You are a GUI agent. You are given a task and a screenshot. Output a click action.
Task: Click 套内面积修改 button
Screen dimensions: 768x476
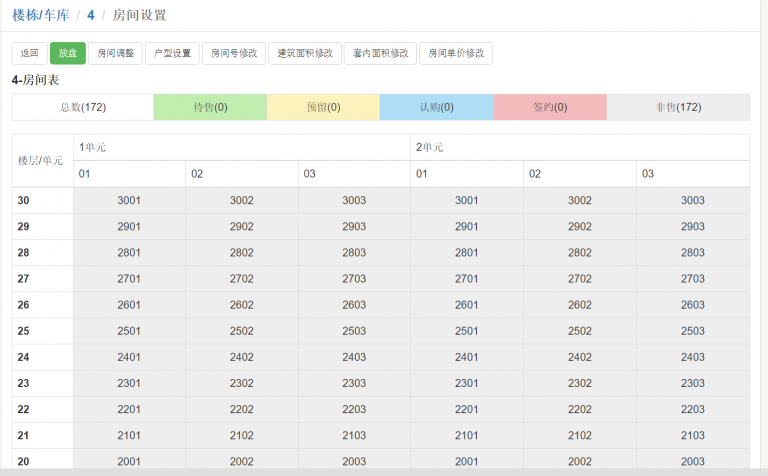[379, 54]
